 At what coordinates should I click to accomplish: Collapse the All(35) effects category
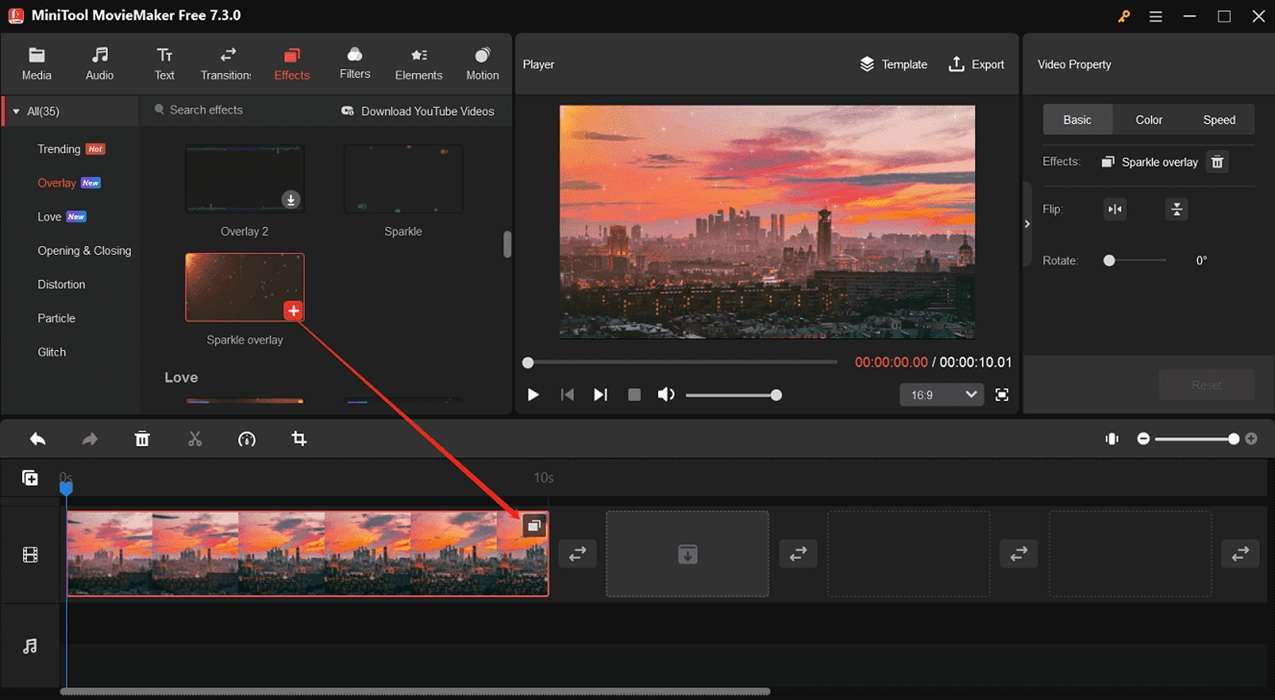pos(16,111)
